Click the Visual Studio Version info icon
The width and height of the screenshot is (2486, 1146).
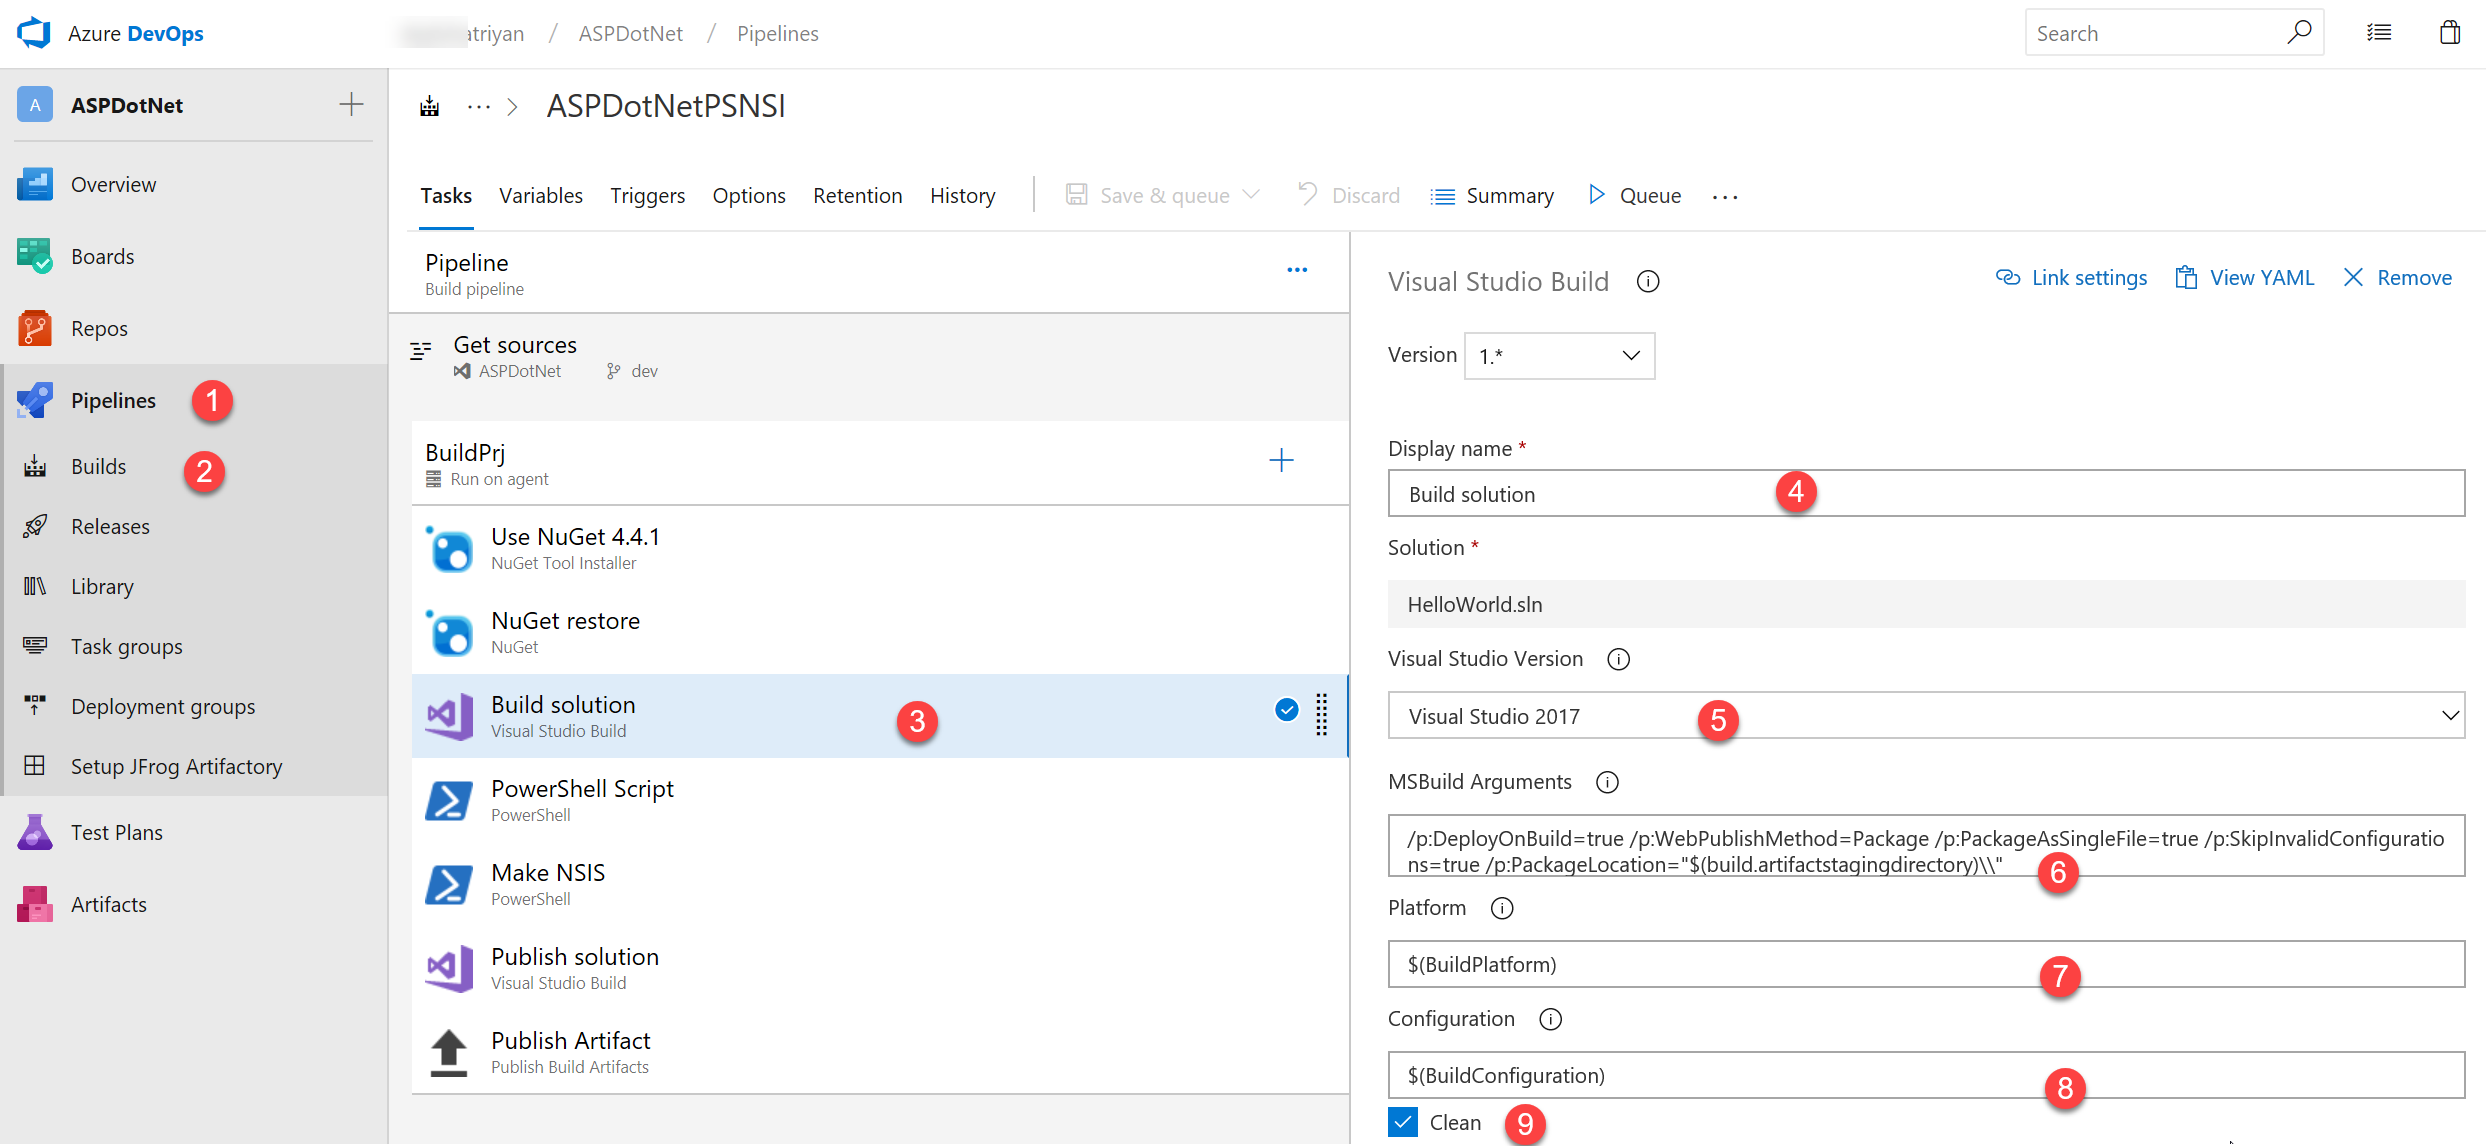(x=1618, y=659)
